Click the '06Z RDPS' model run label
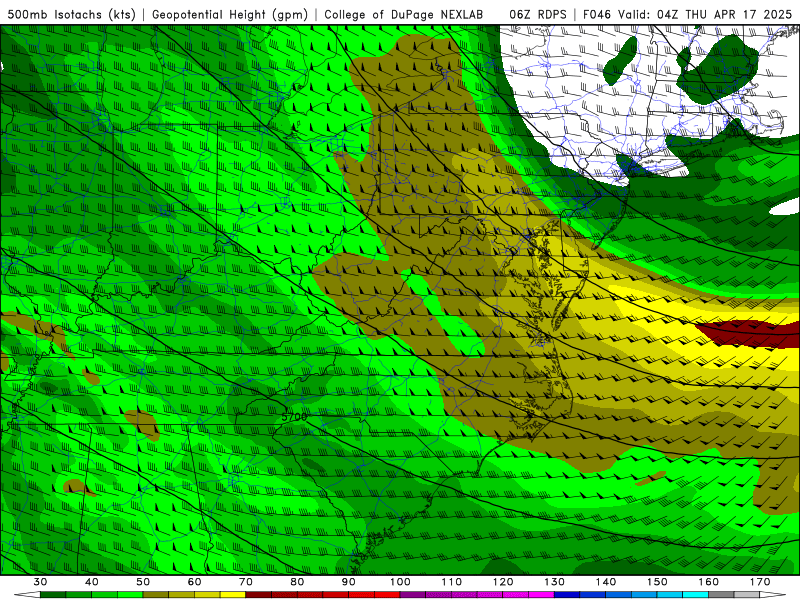This screenshot has width=800, height=600. coord(538,14)
